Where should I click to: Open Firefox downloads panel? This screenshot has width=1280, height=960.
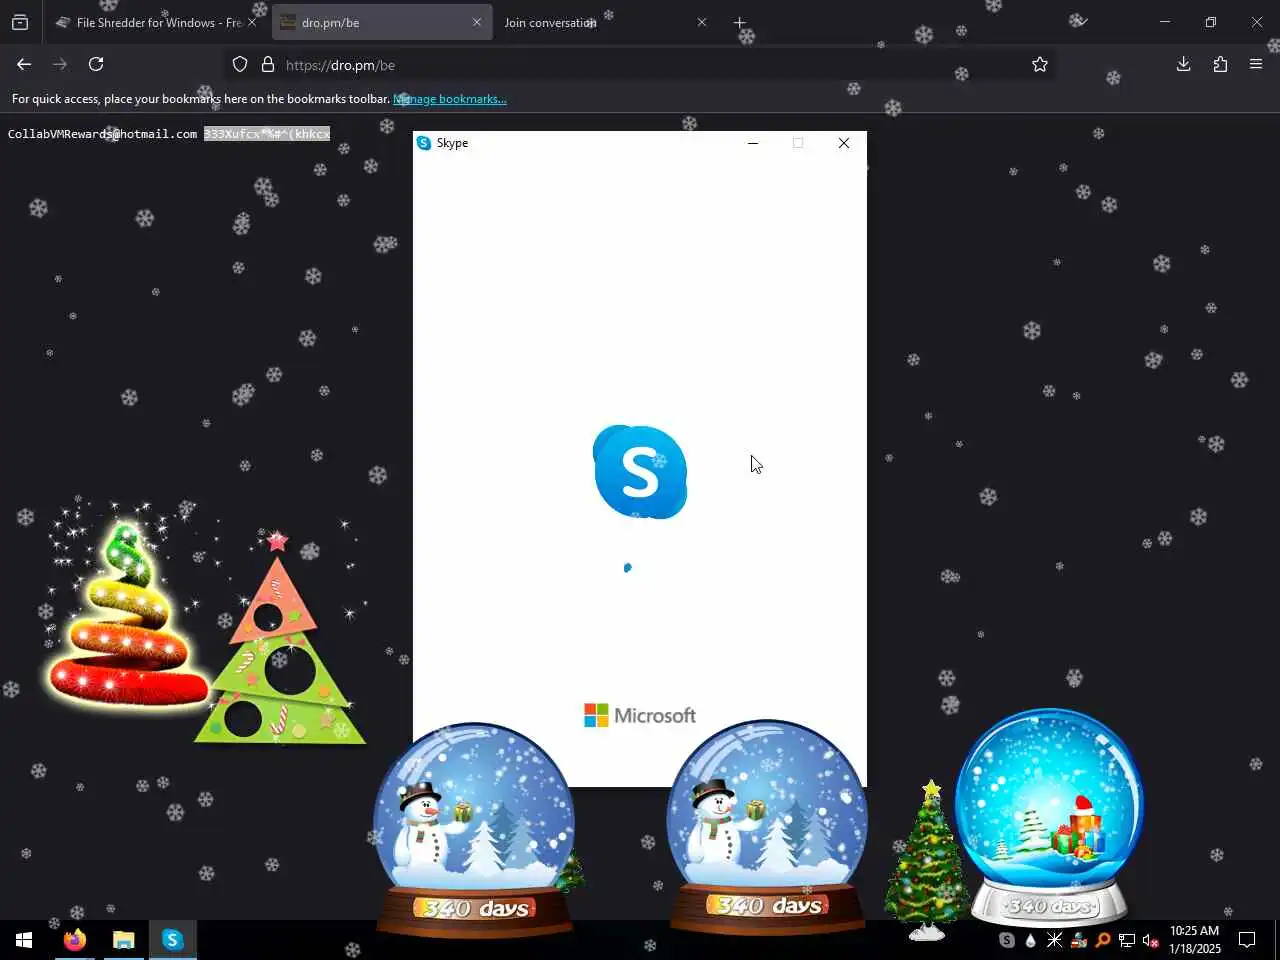tap(1183, 64)
